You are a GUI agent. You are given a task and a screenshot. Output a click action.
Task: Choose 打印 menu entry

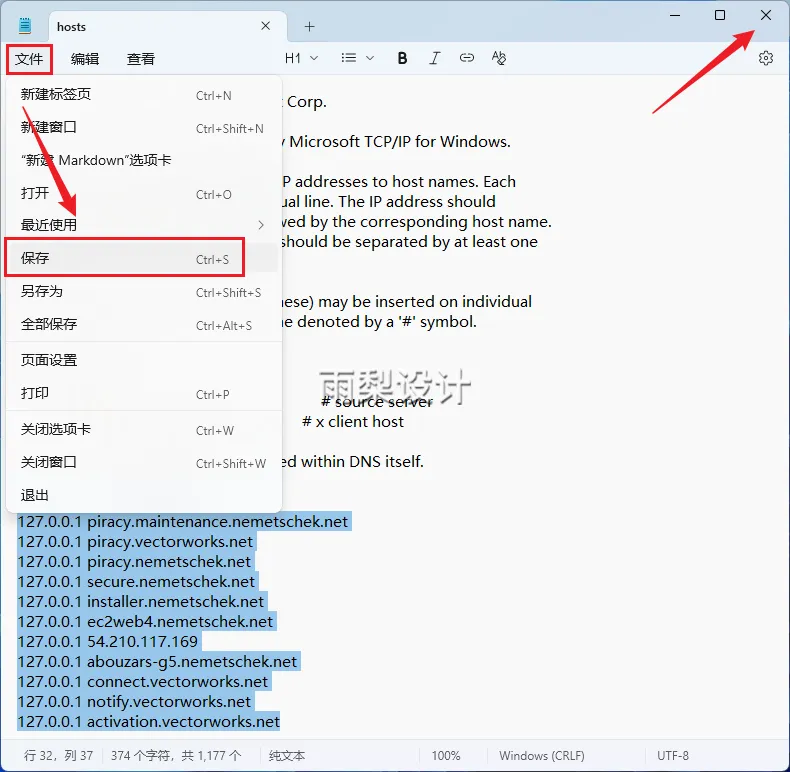coord(142,394)
